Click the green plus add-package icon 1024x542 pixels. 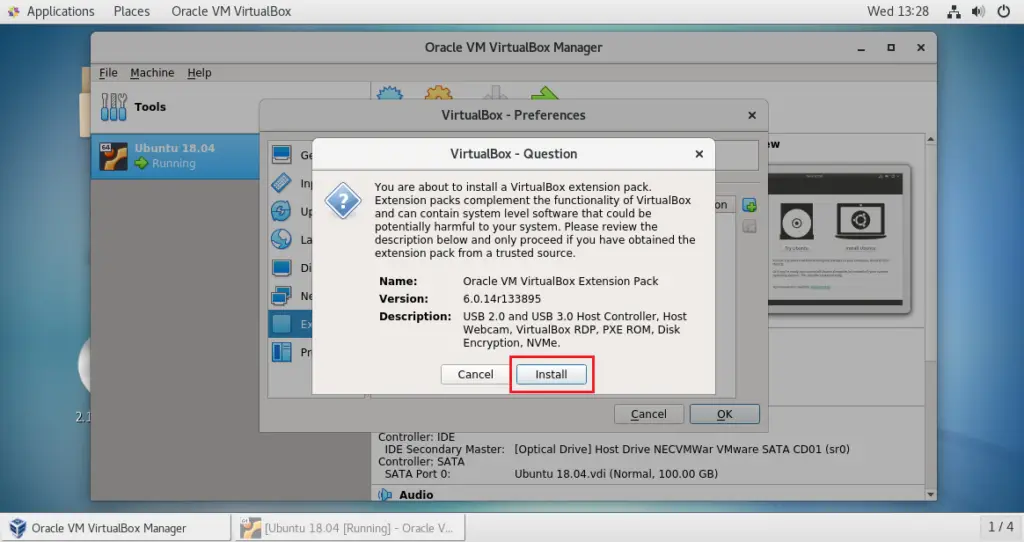coord(750,206)
